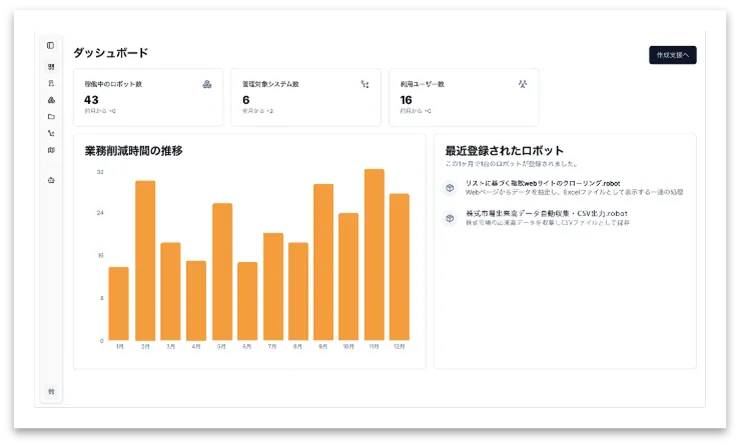Open the web crawling .robot entry
This screenshot has width=740, height=446.
pyautogui.click(x=545, y=183)
